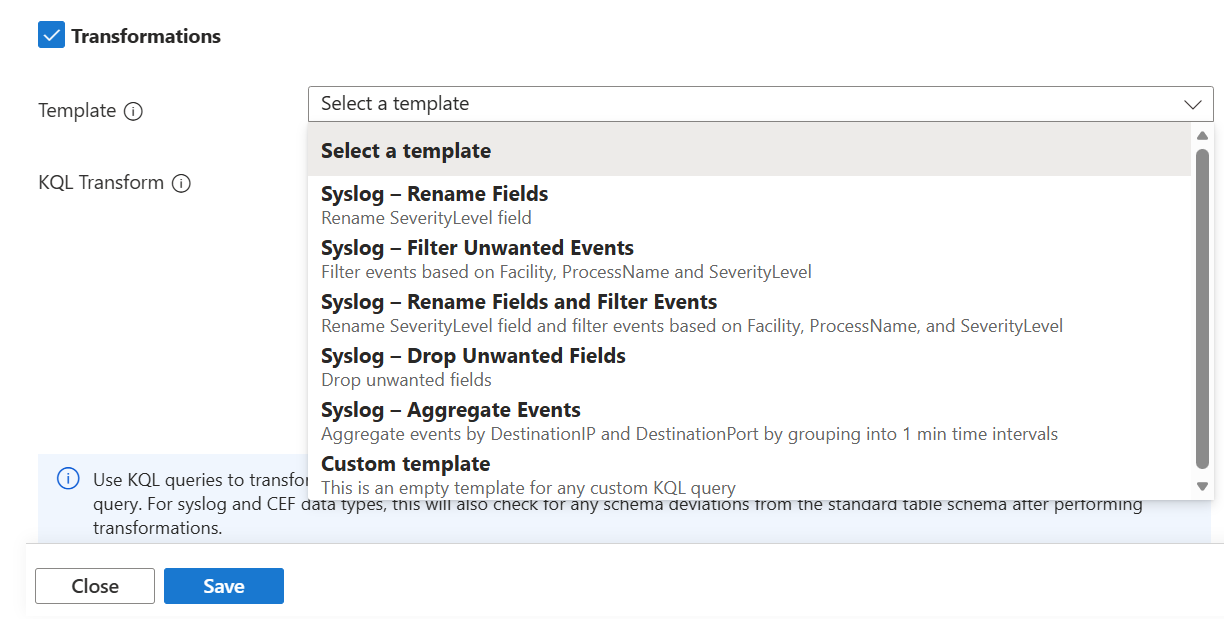Click the dropdown list scrollbar thumb
Image resolution: width=1224 pixels, height=619 pixels.
click(1203, 308)
